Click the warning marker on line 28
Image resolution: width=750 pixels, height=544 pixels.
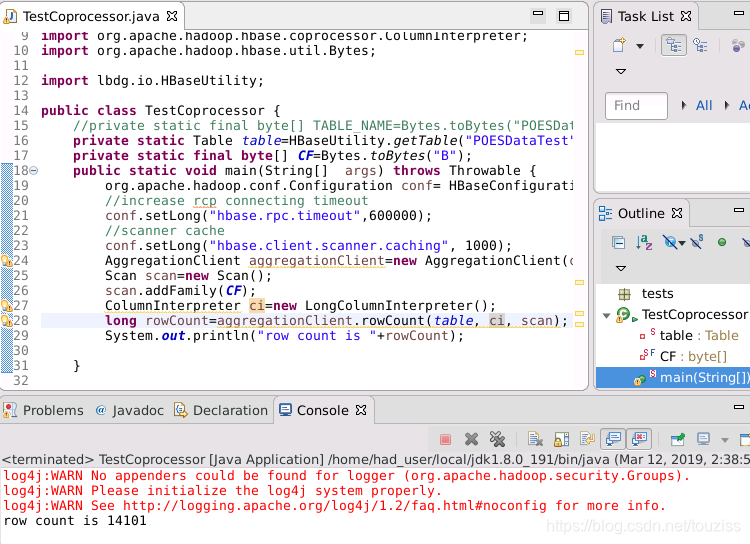point(7,321)
